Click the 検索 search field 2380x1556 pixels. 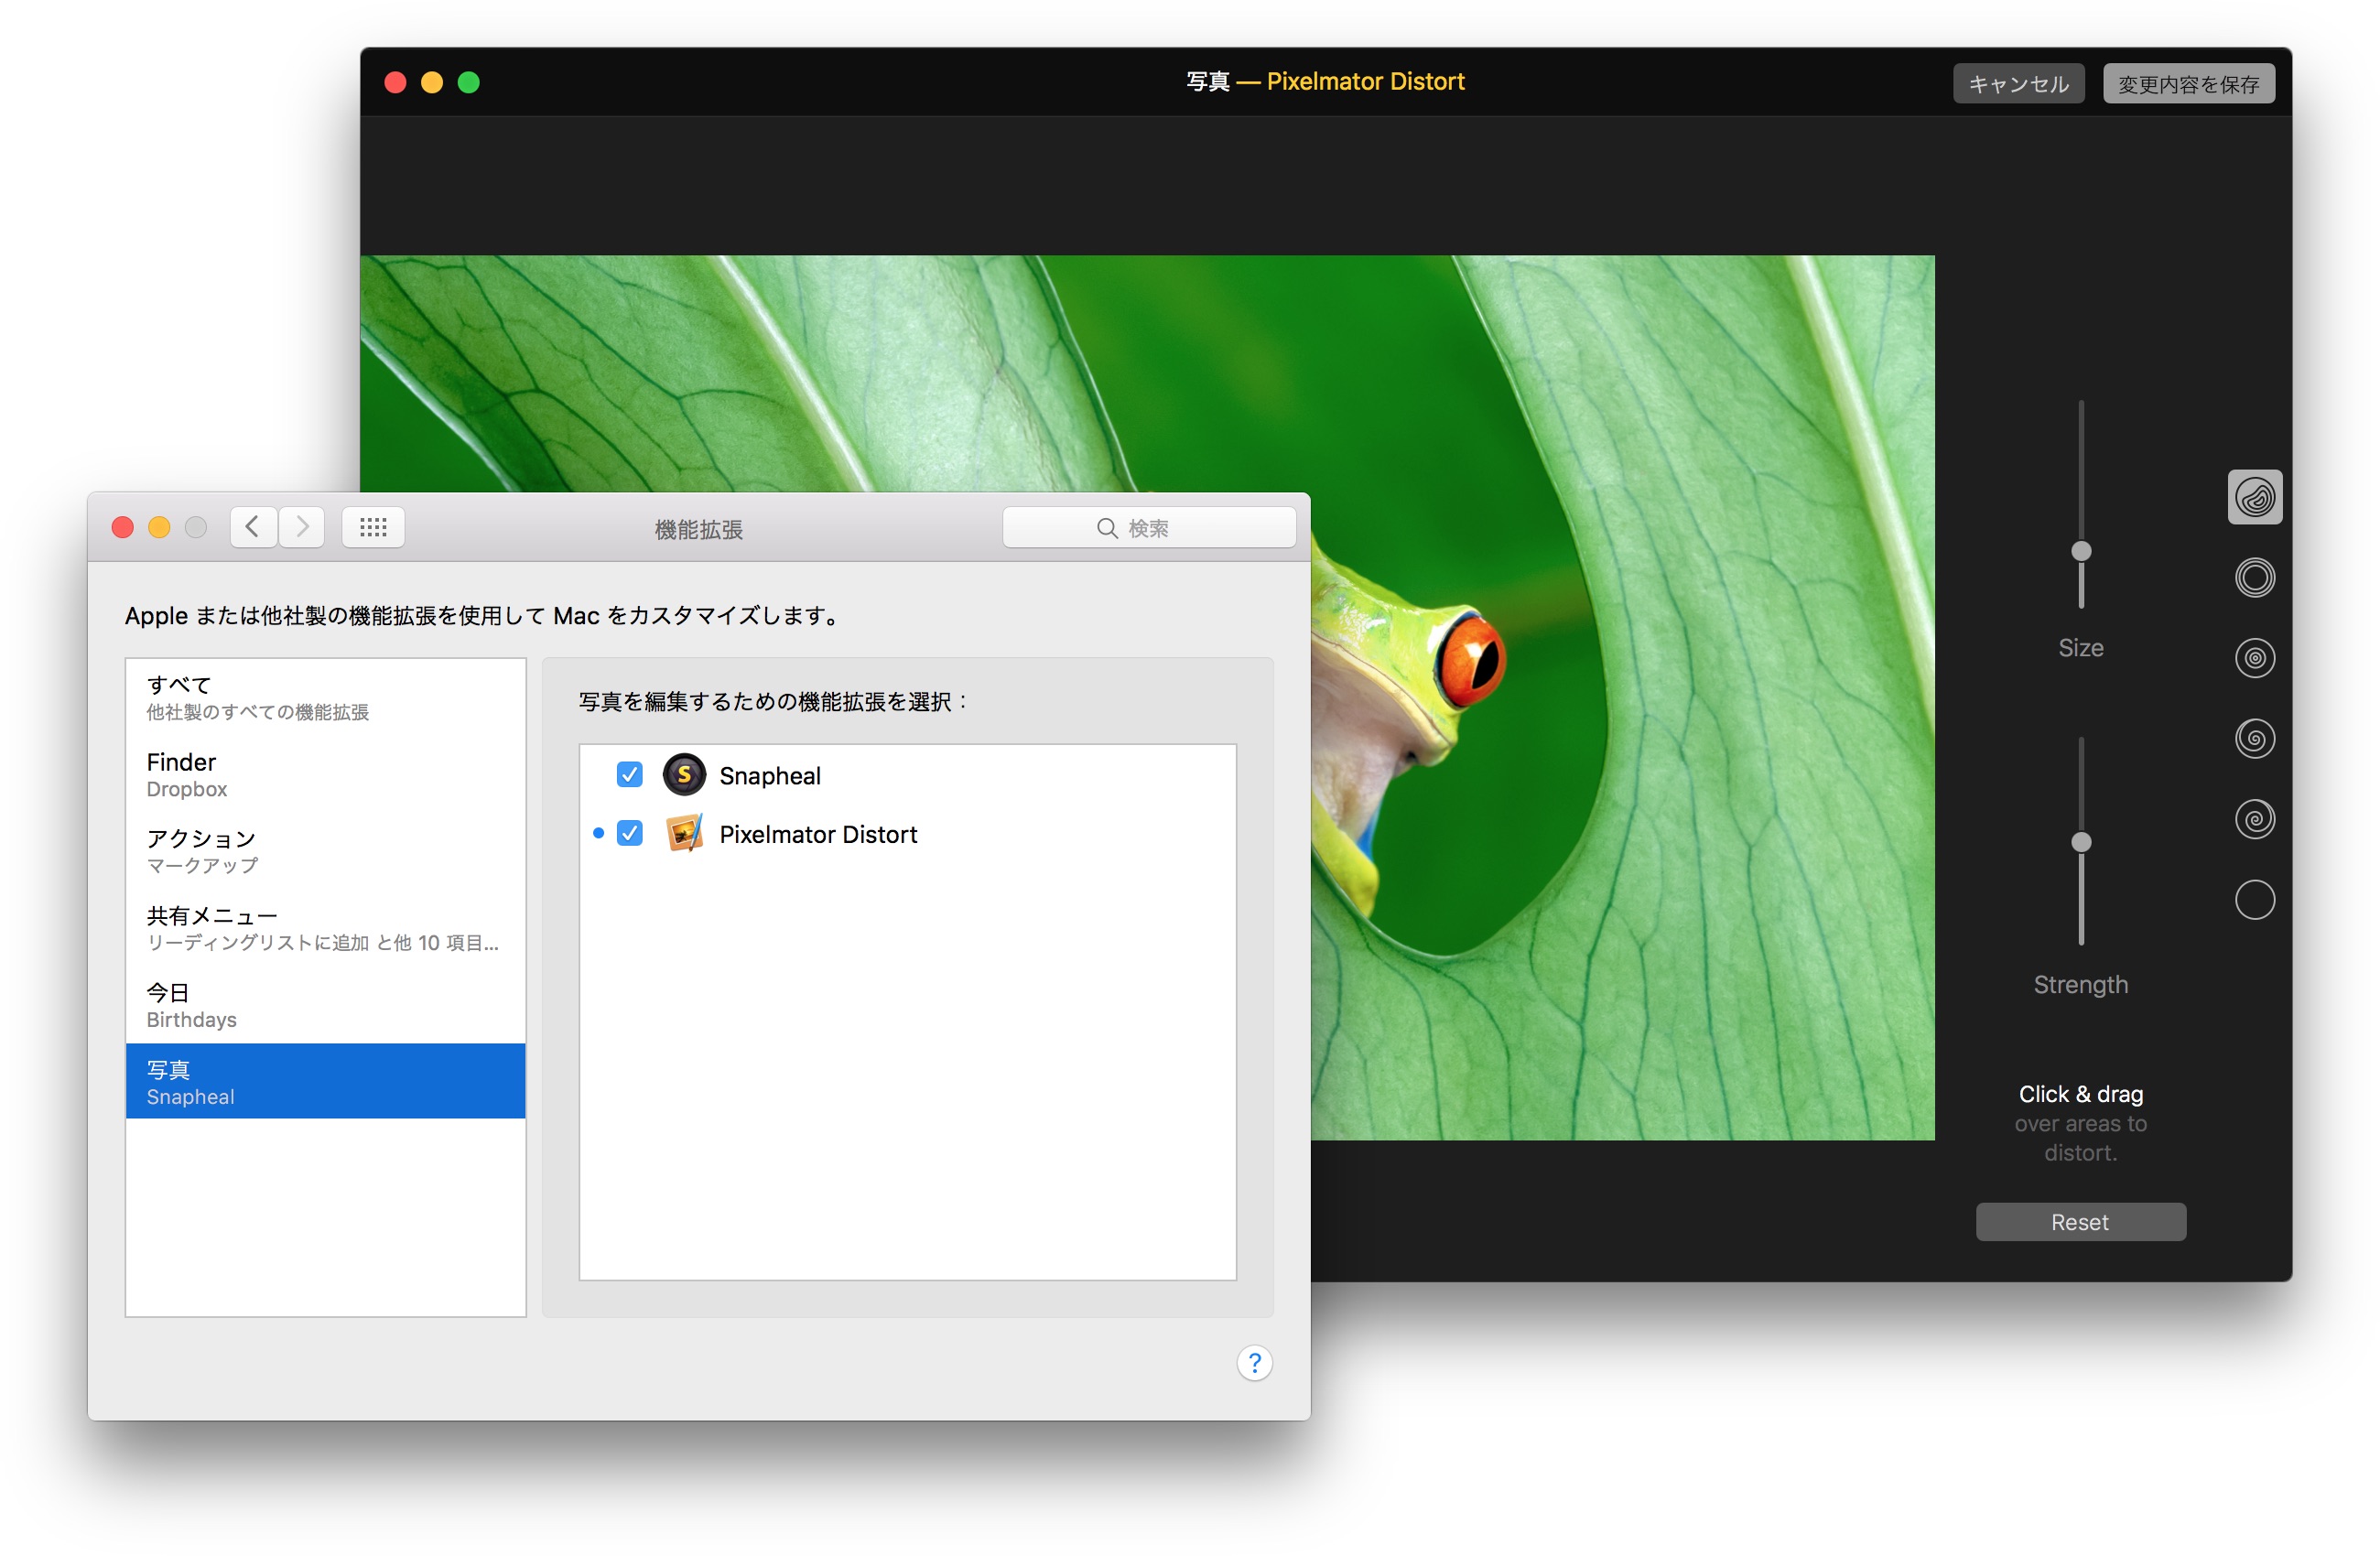[x=1148, y=528]
